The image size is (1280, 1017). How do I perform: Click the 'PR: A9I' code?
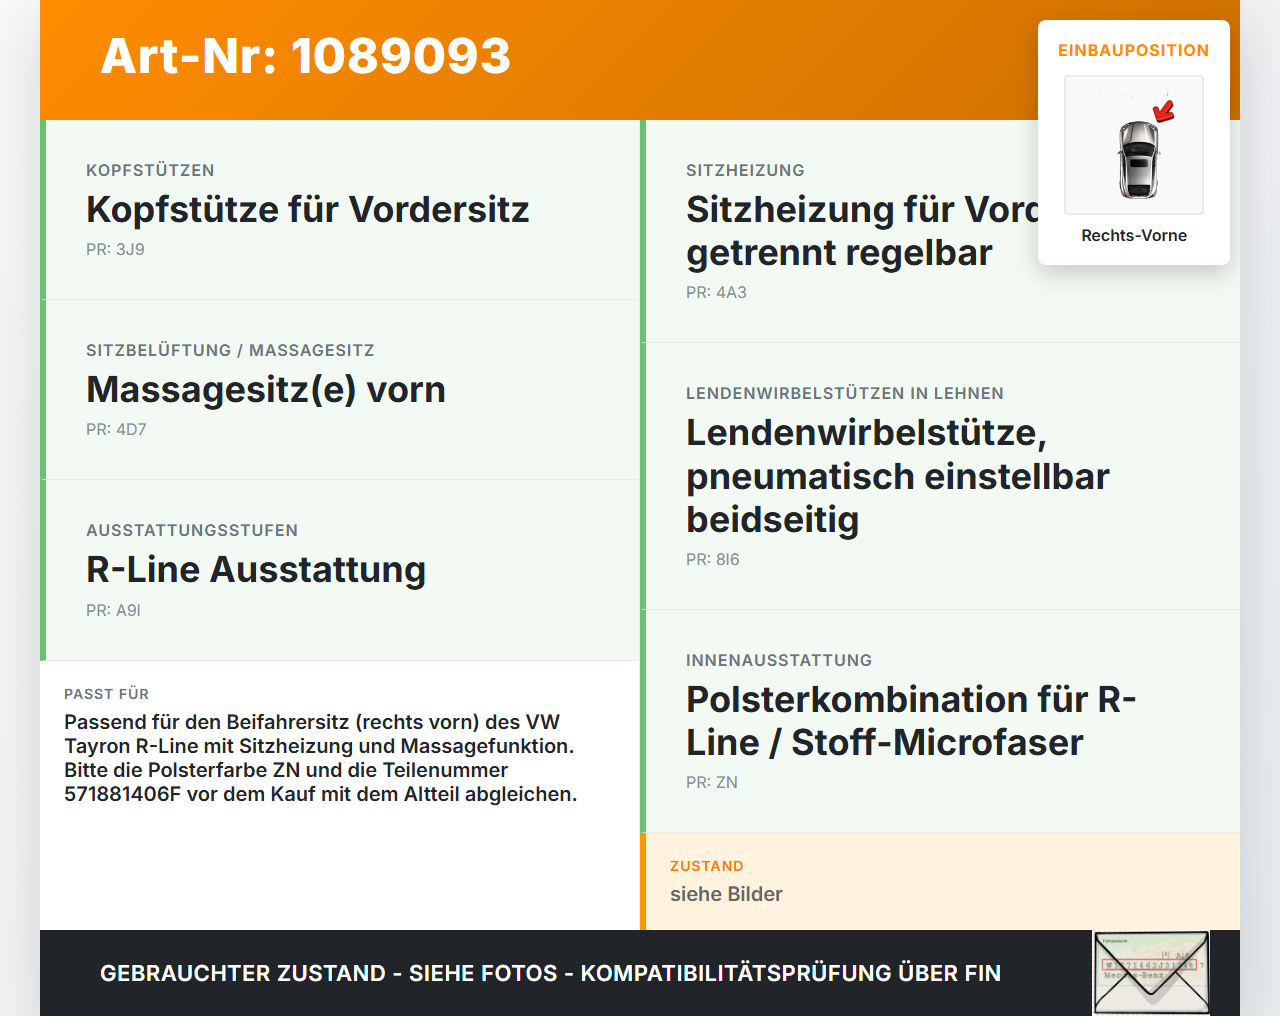[x=113, y=610]
